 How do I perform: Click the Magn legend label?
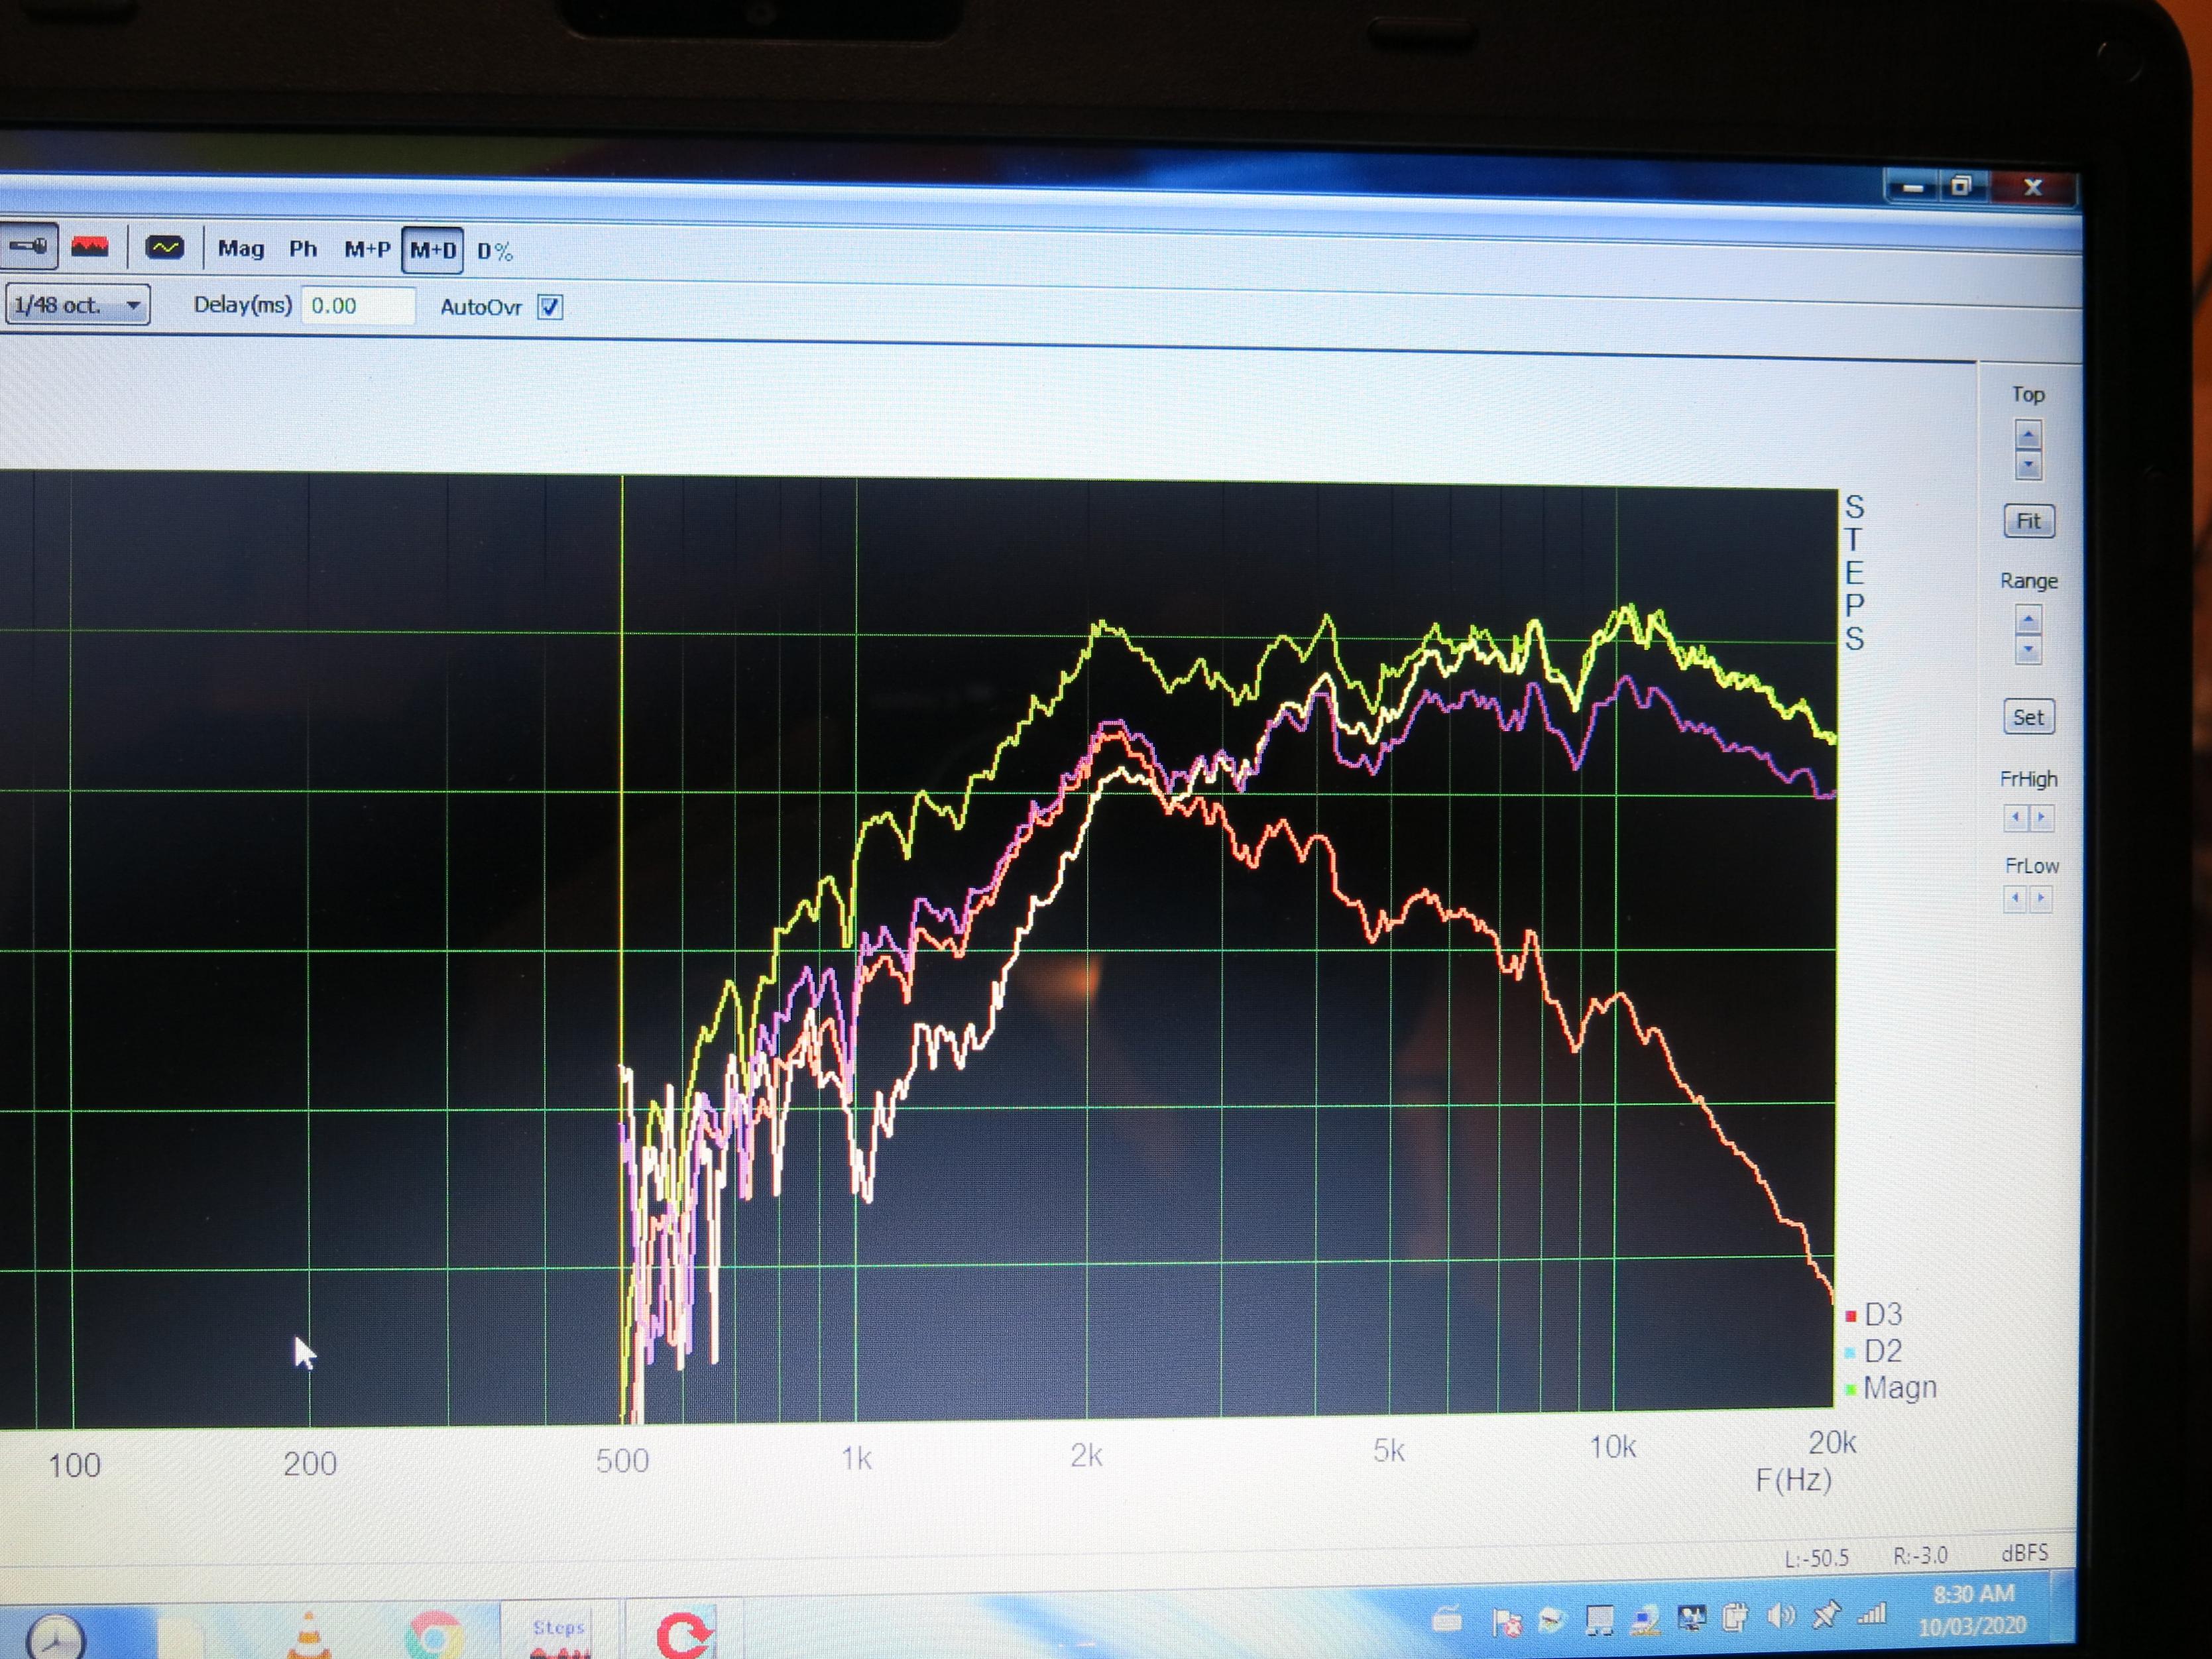1900,1388
